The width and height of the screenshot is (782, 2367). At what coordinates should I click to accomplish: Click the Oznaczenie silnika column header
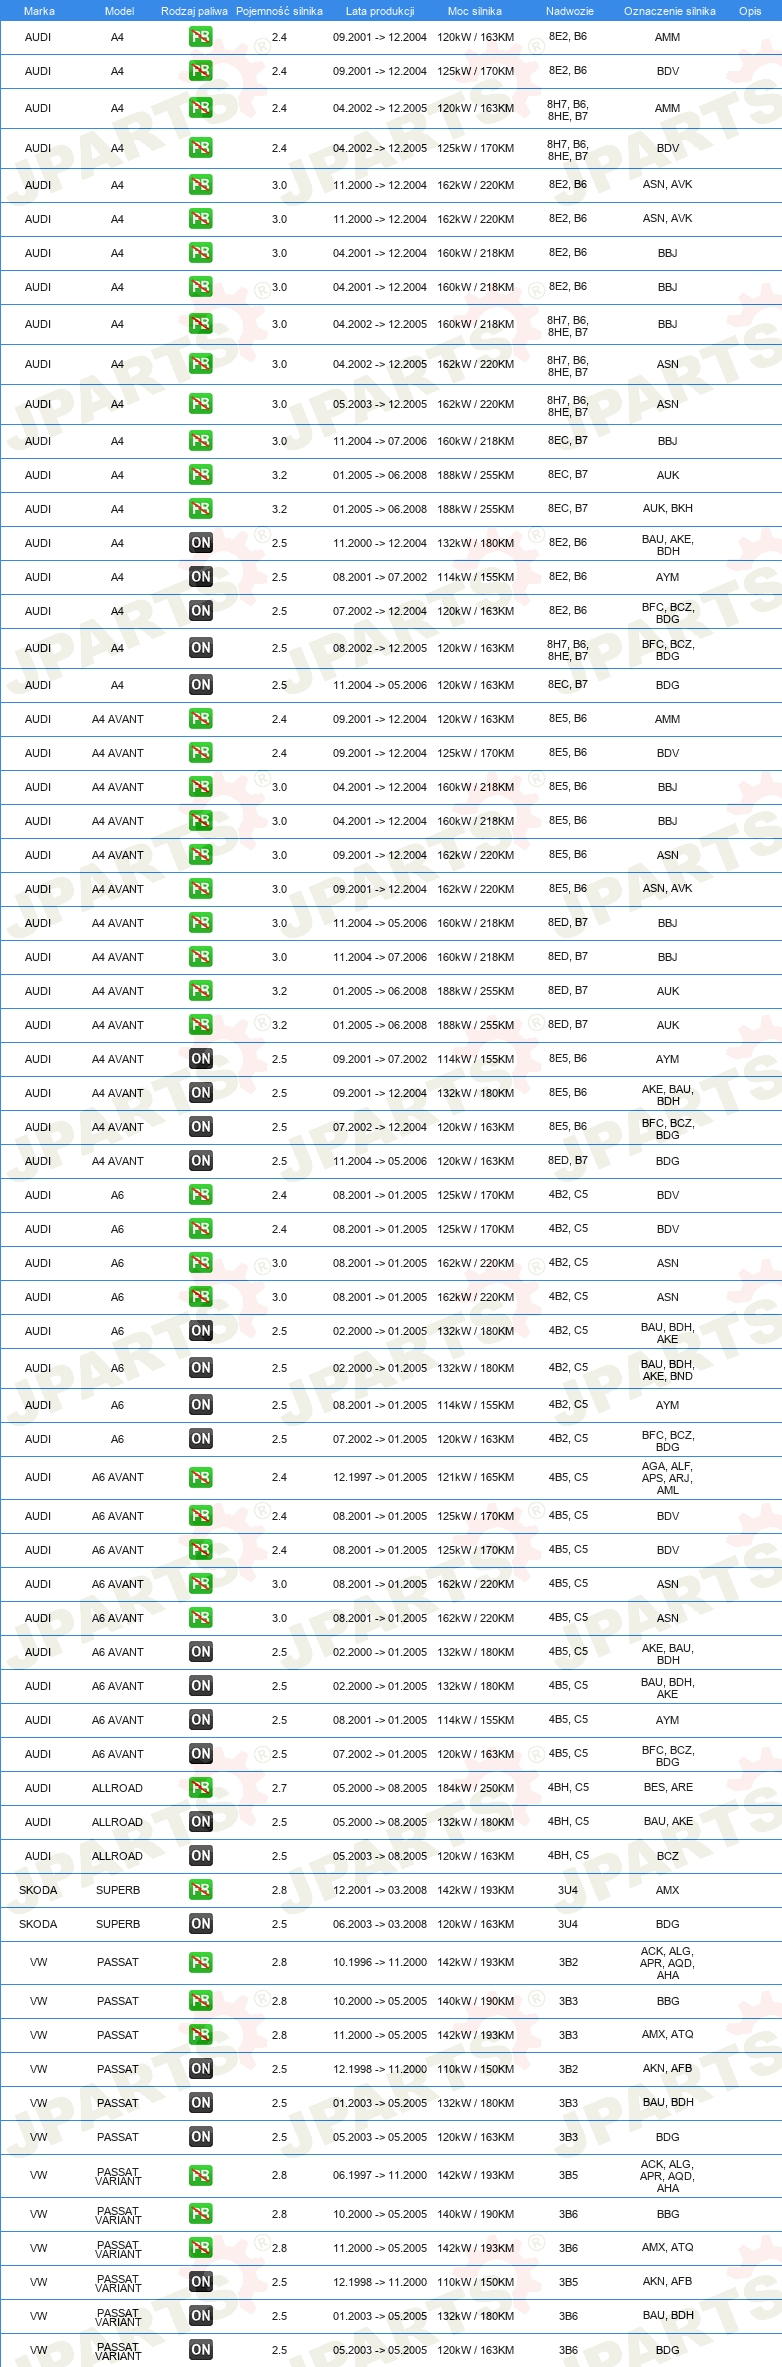tap(670, 11)
